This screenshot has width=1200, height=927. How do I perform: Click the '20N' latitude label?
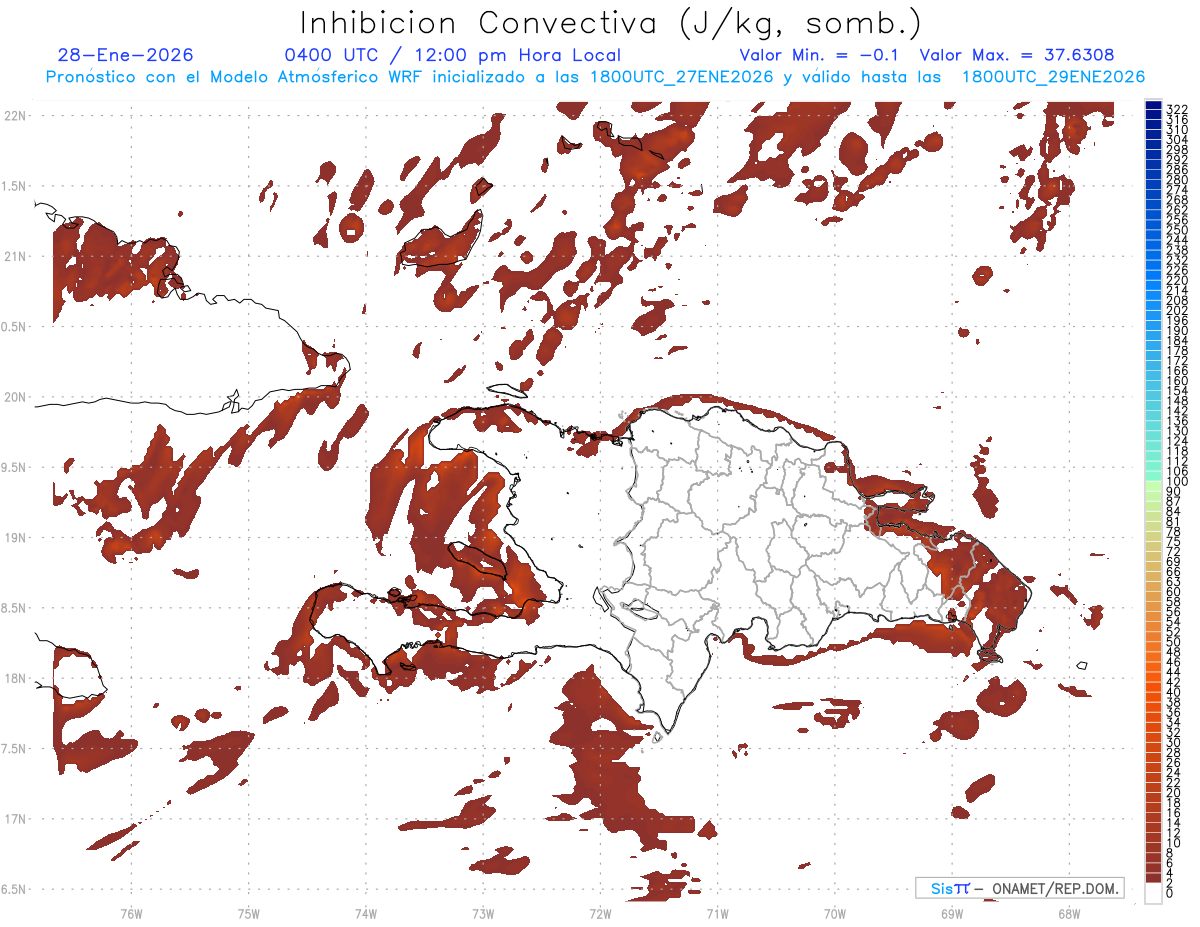click(x=14, y=397)
